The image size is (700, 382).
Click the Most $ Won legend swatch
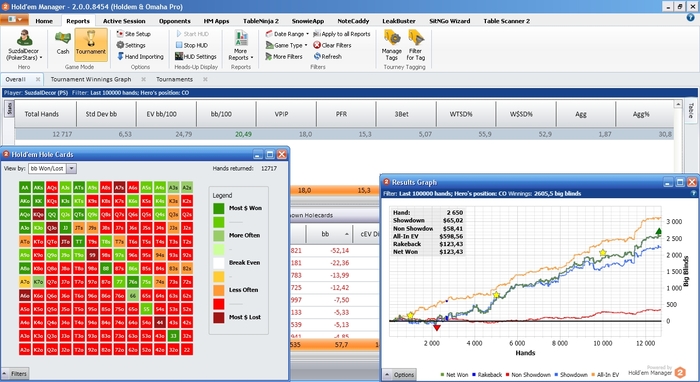click(219, 208)
